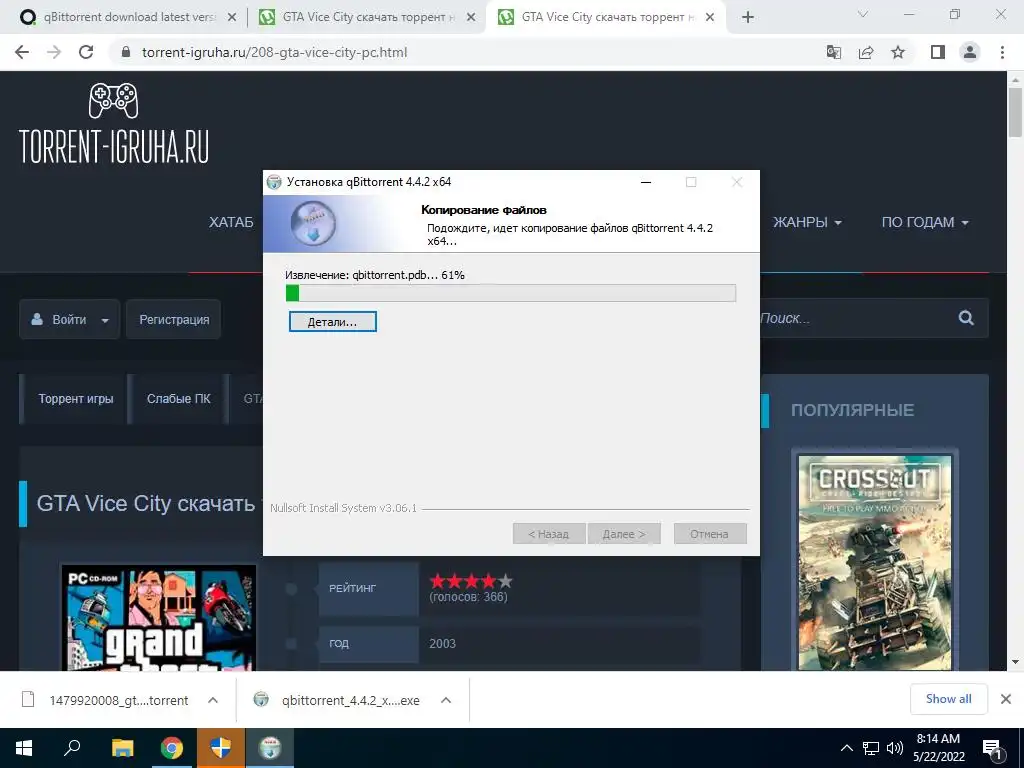Open Windows taskbar search
The image size is (1024, 768).
72,748
